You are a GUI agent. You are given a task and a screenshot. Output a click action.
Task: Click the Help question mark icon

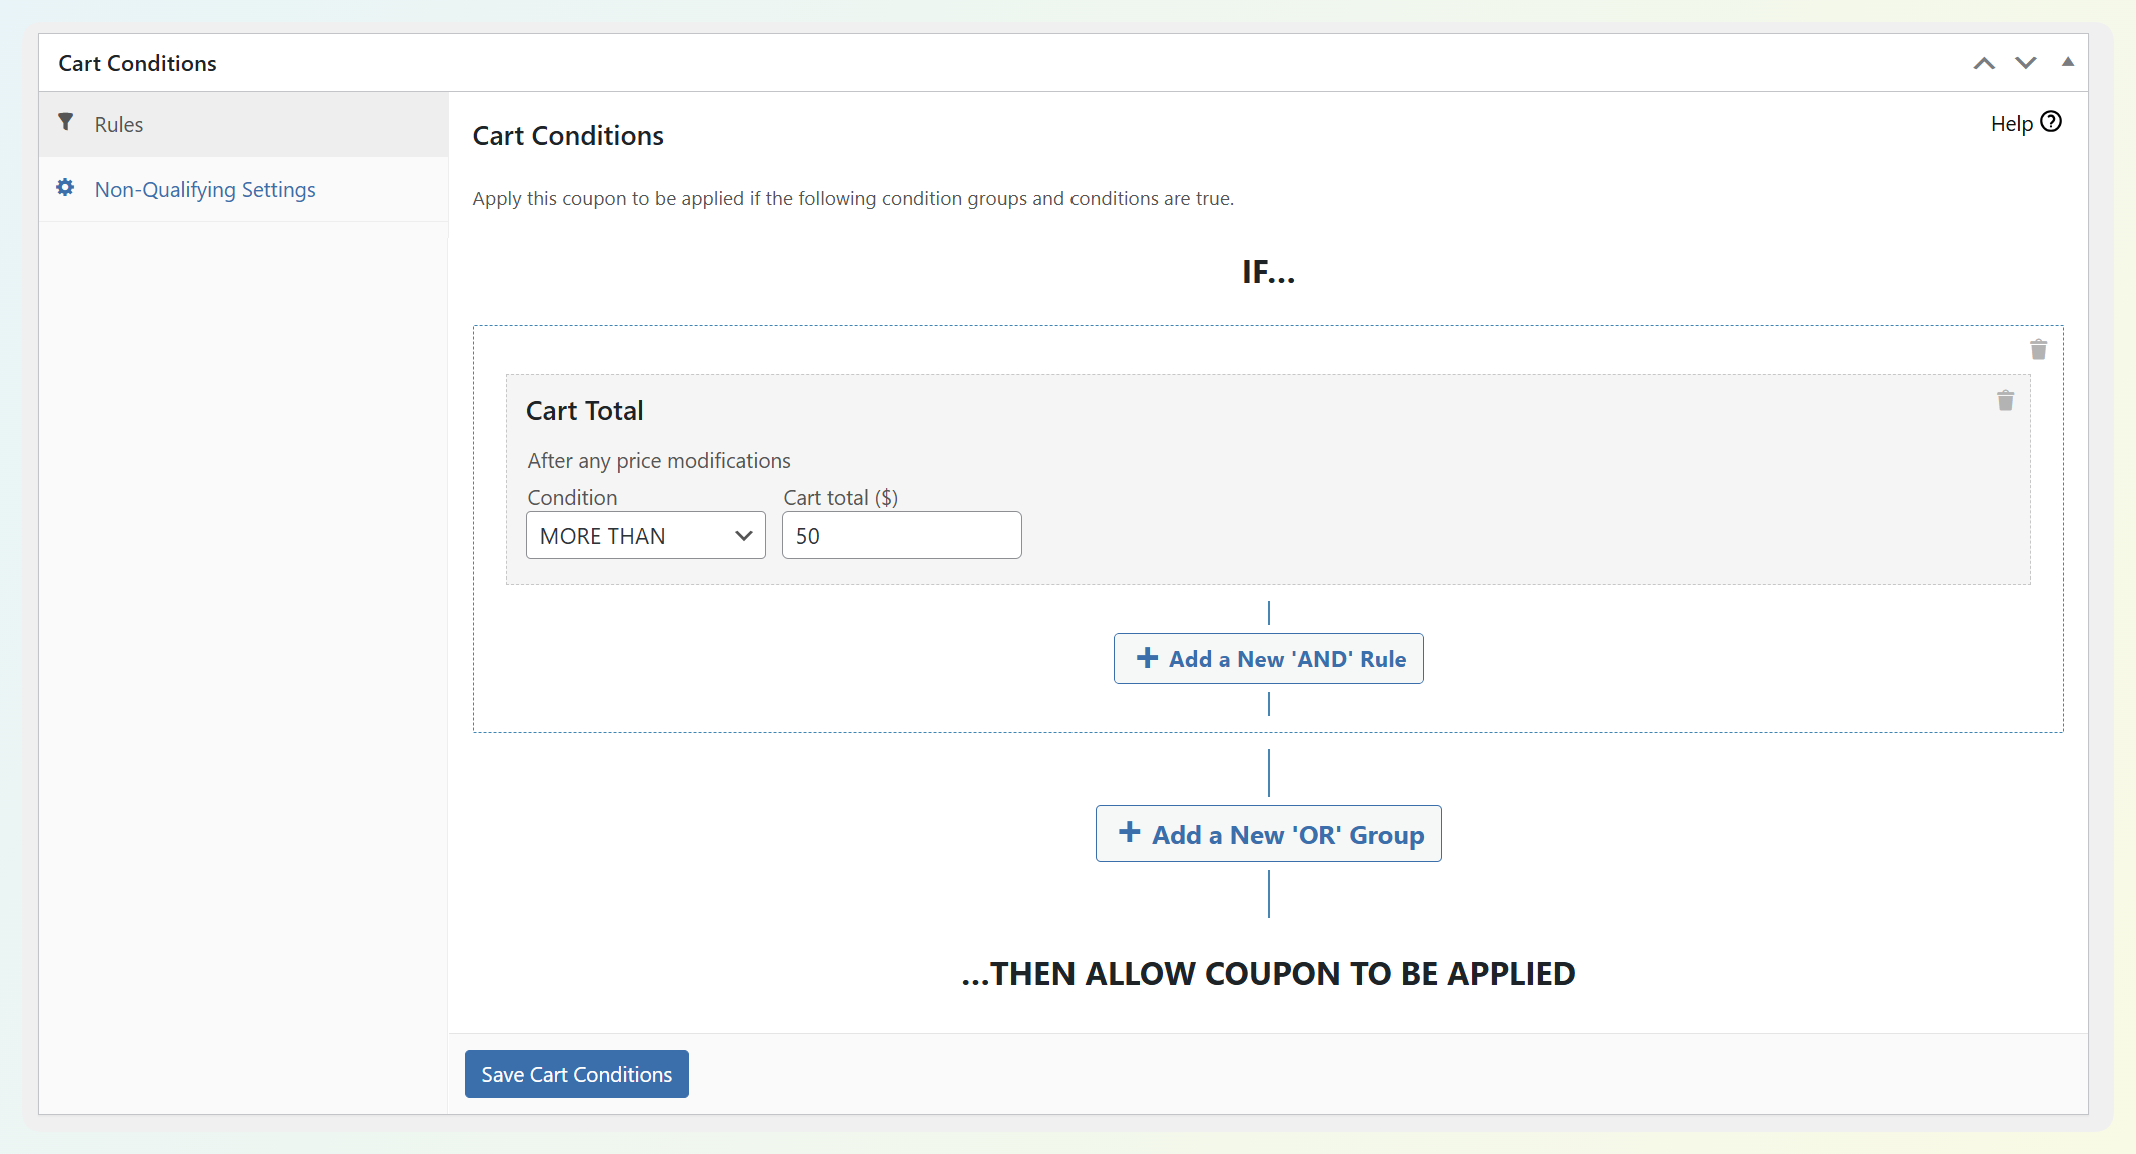click(x=2051, y=122)
